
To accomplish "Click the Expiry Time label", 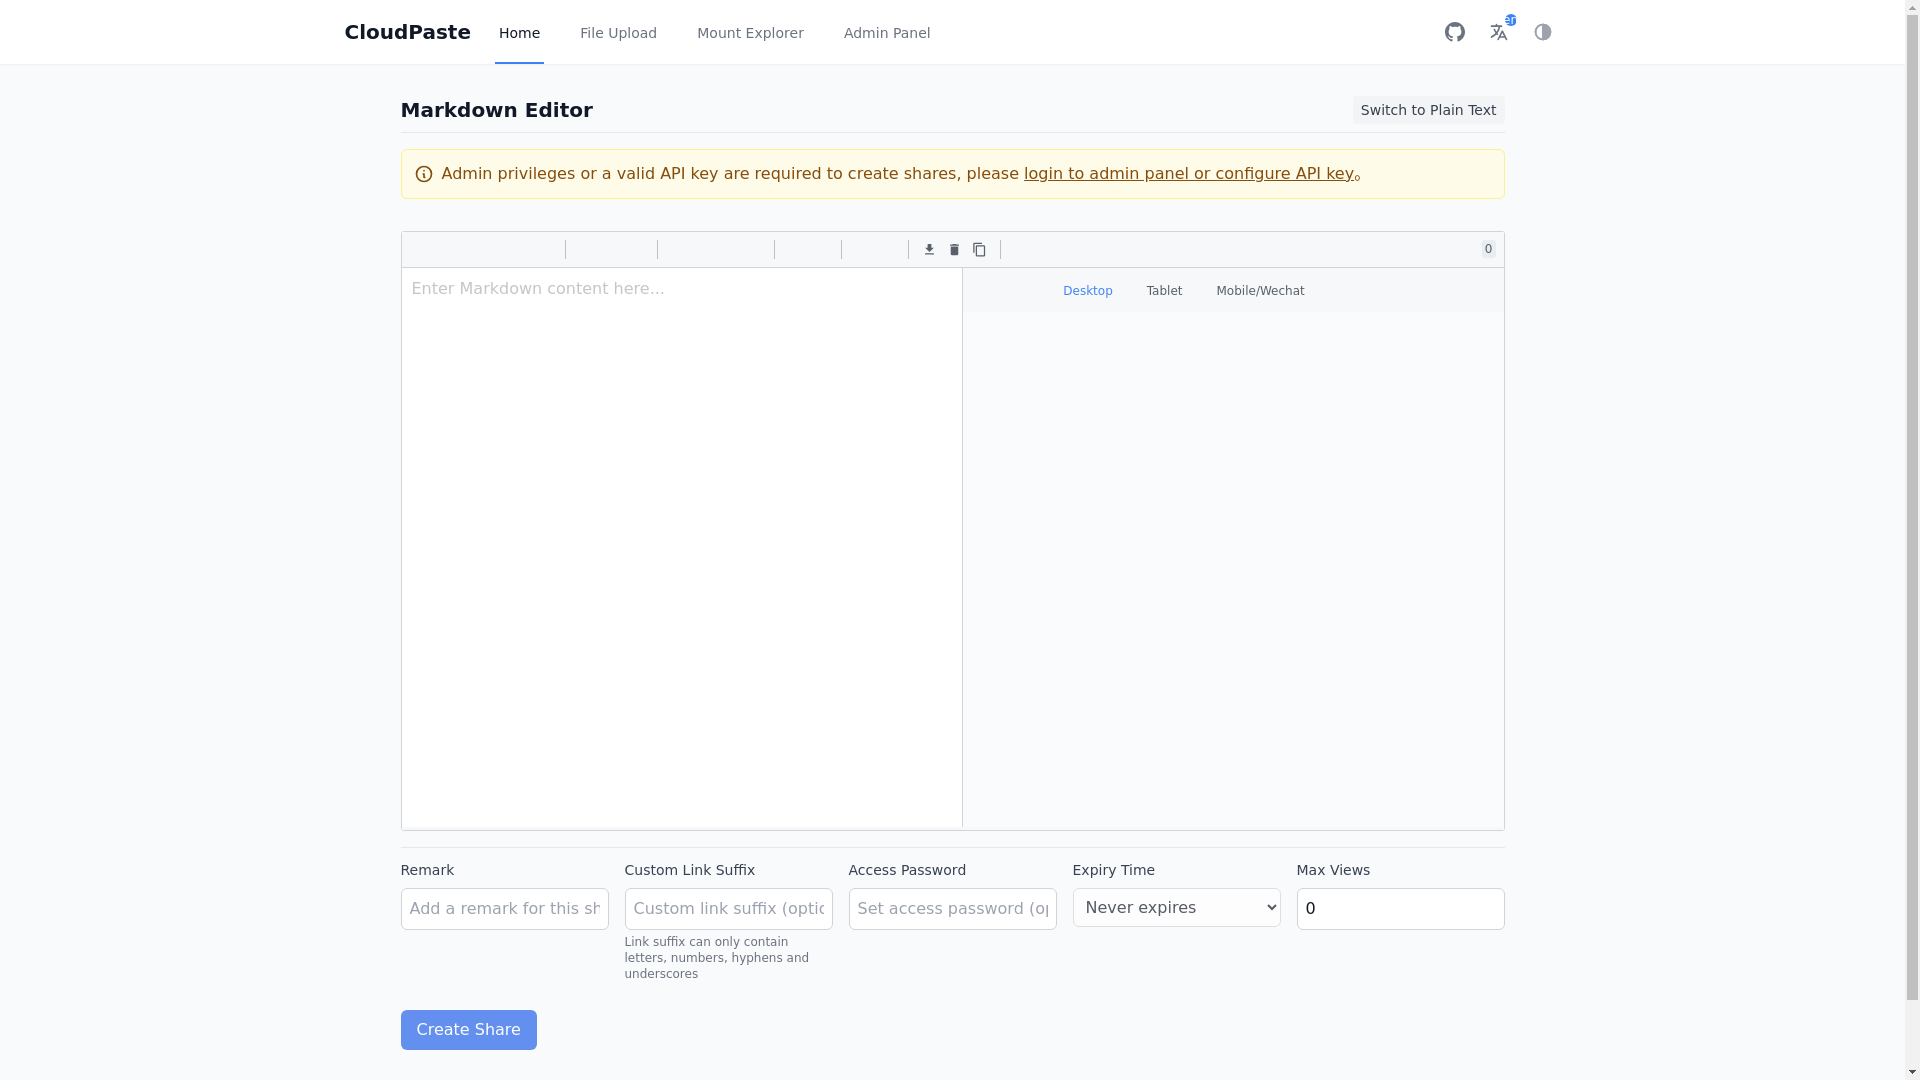I will pos(1113,870).
